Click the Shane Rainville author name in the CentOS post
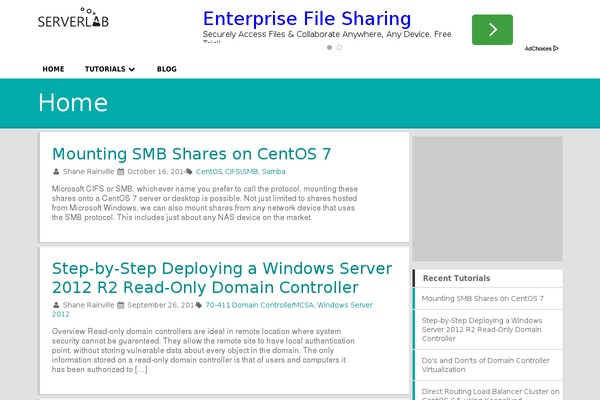This screenshot has width=600, height=400. 88,171
